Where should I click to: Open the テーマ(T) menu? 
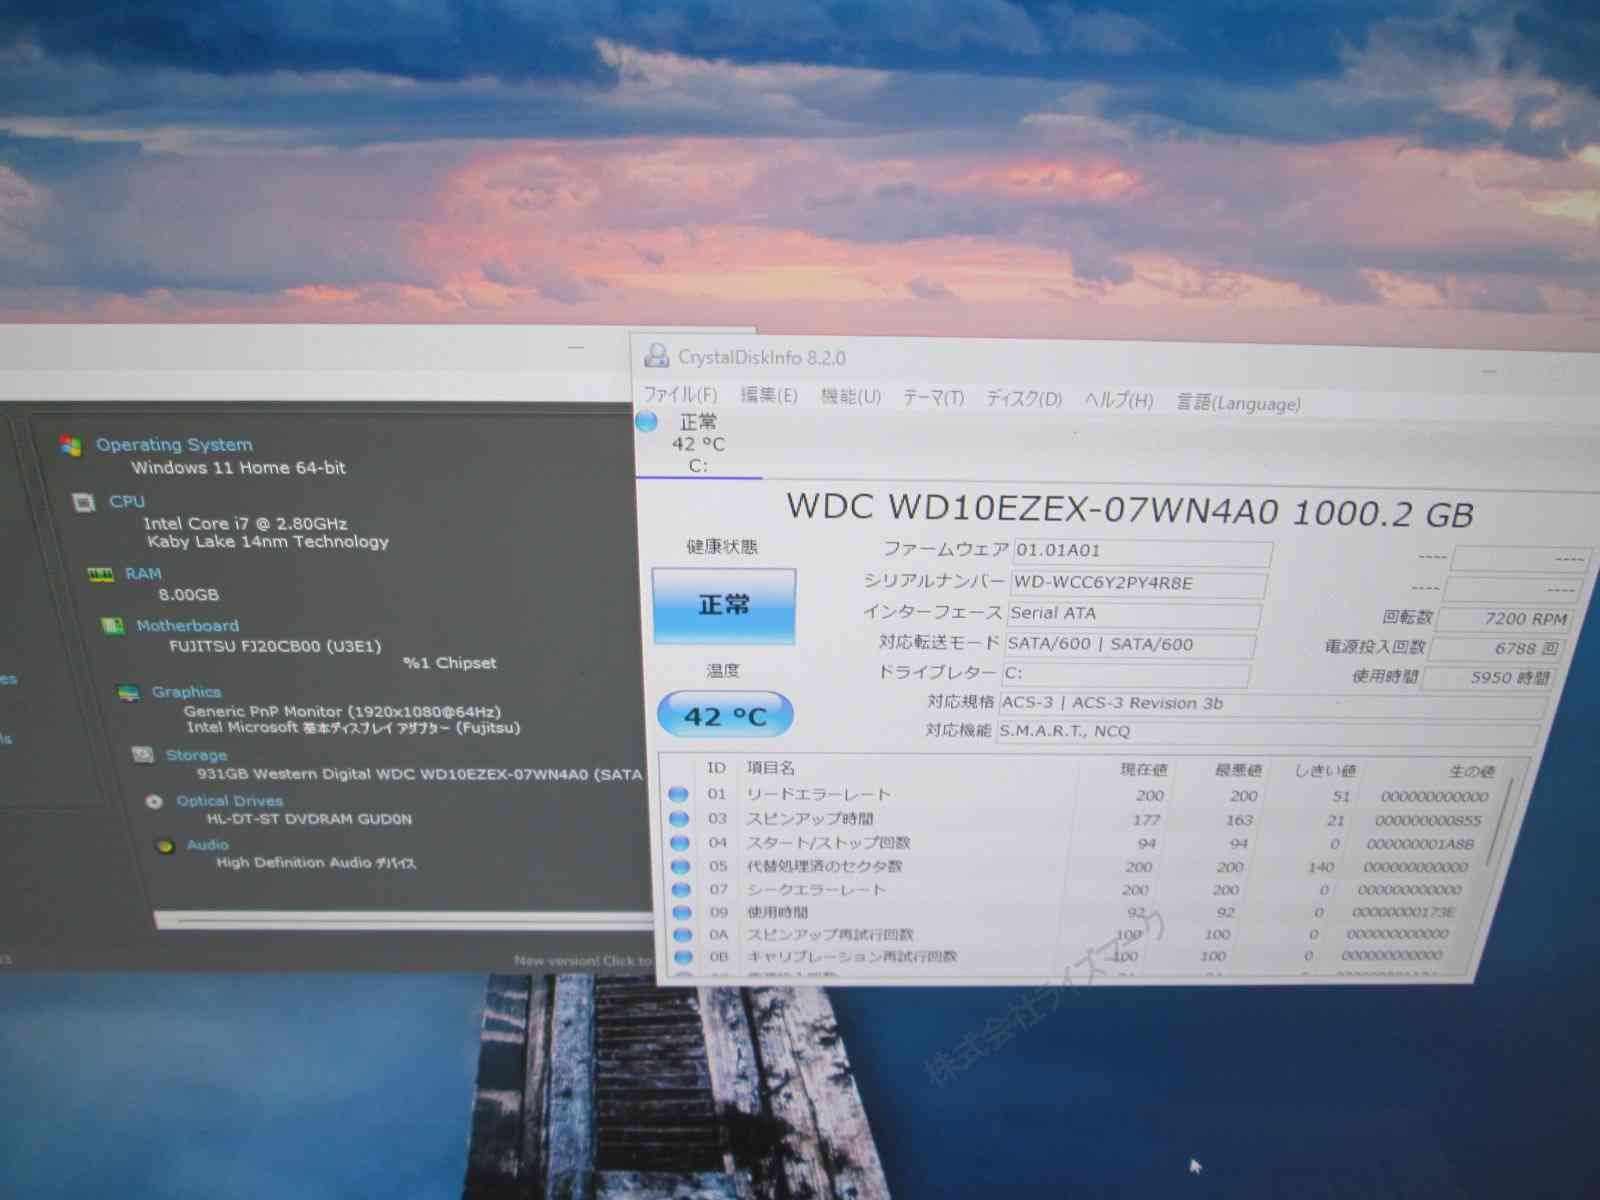933,398
